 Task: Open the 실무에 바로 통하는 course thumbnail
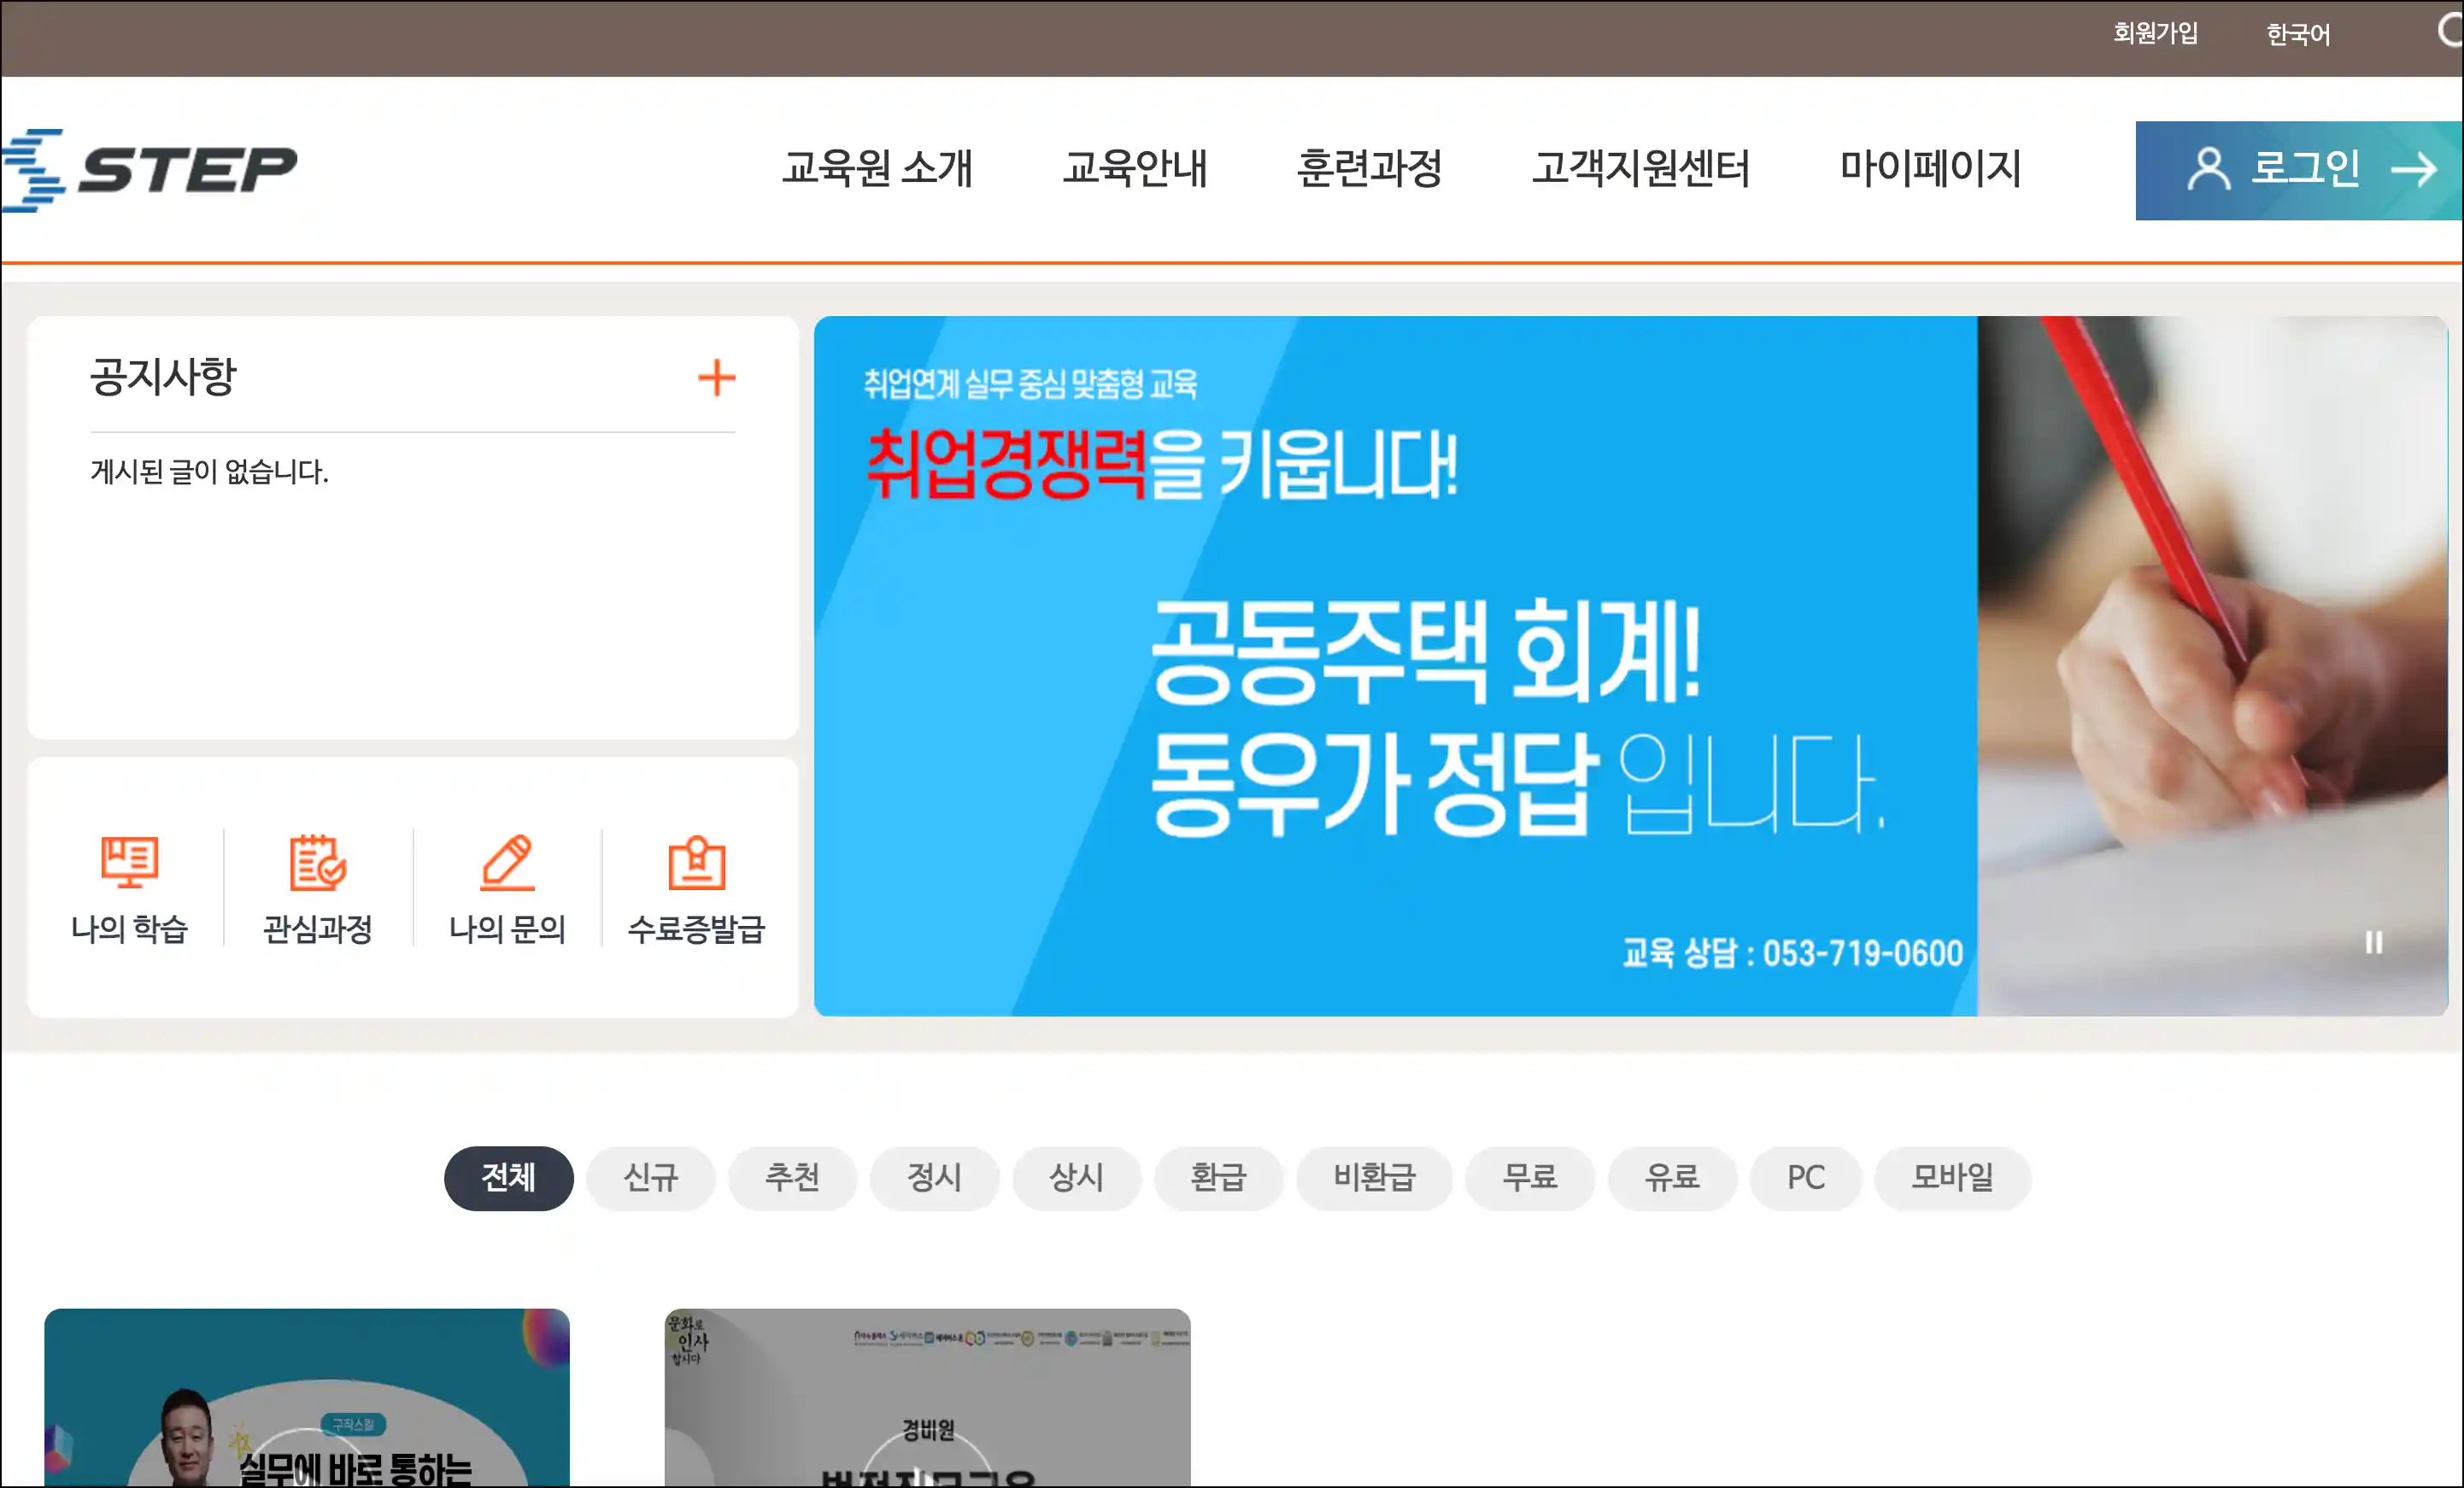(x=307, y=1397)
